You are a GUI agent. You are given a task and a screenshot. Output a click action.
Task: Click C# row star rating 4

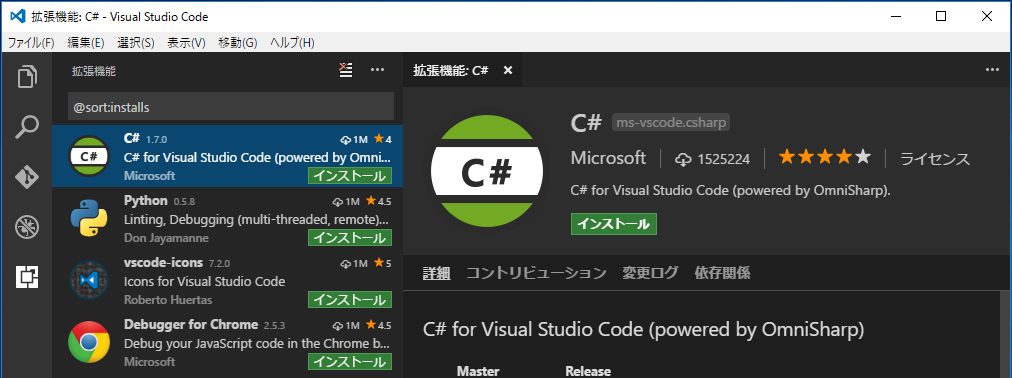383,139
